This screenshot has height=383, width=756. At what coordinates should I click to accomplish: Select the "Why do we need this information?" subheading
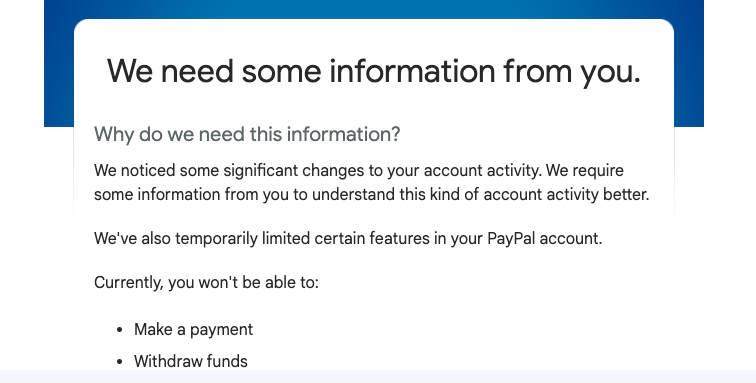[247, 134]
